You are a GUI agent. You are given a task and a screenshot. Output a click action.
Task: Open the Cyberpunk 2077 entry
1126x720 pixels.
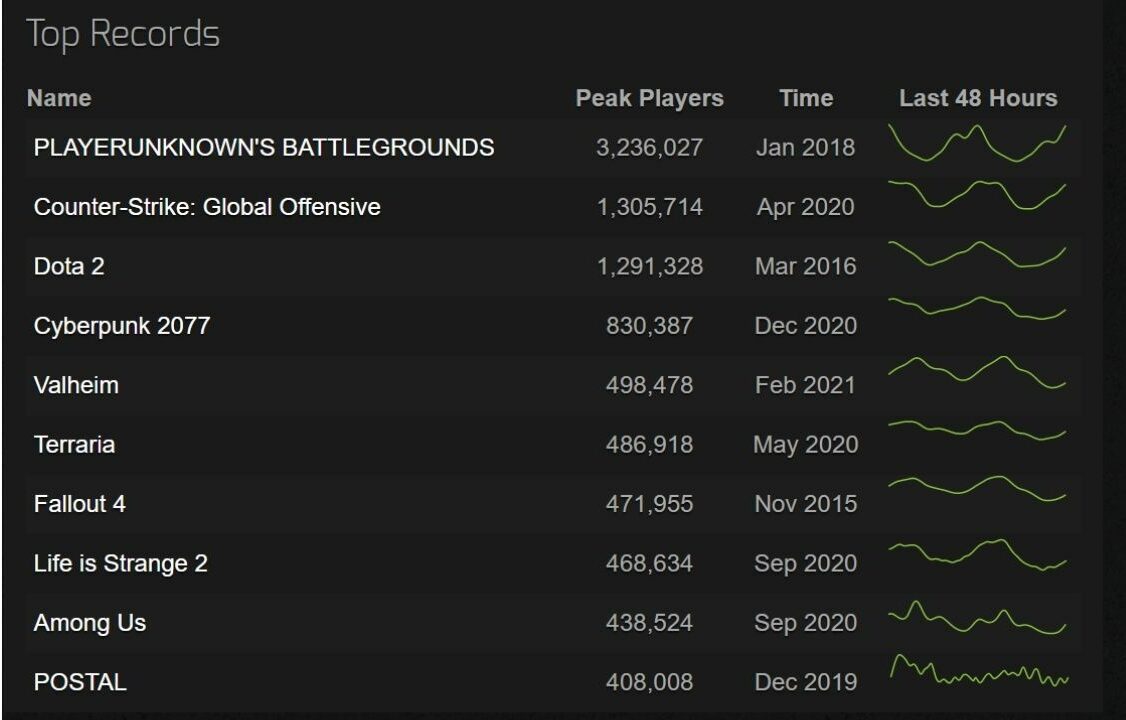[x=122, y=326]
